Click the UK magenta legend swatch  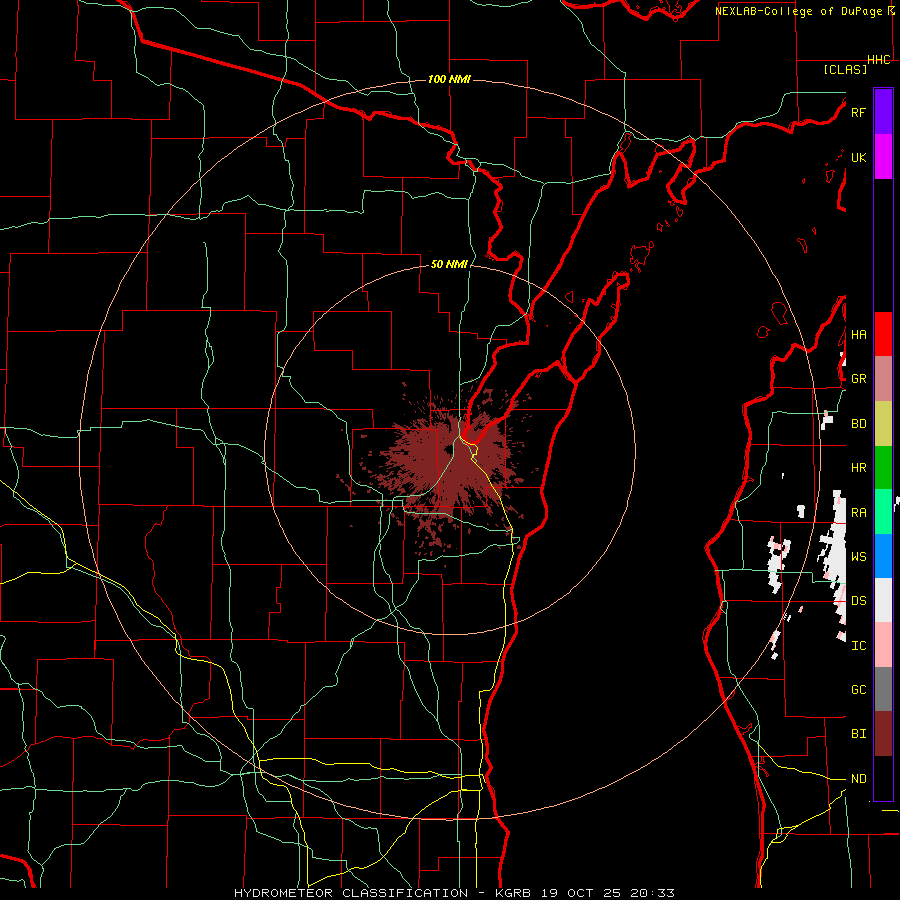click(883, 157)
